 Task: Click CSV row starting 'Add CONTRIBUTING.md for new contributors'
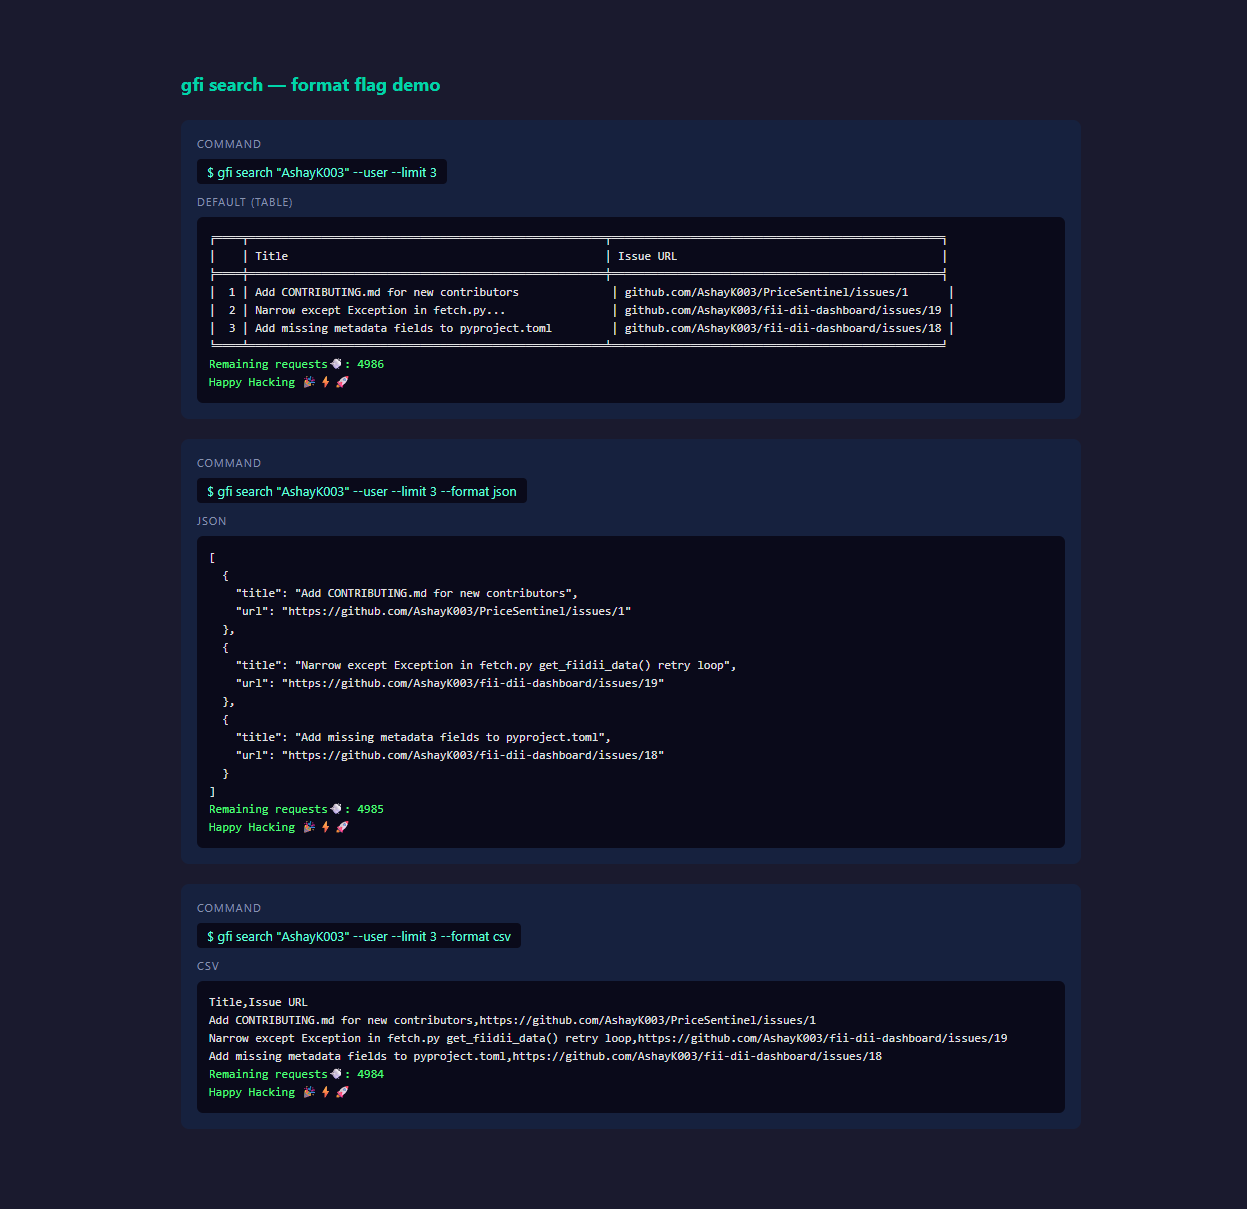point(512,1020)
